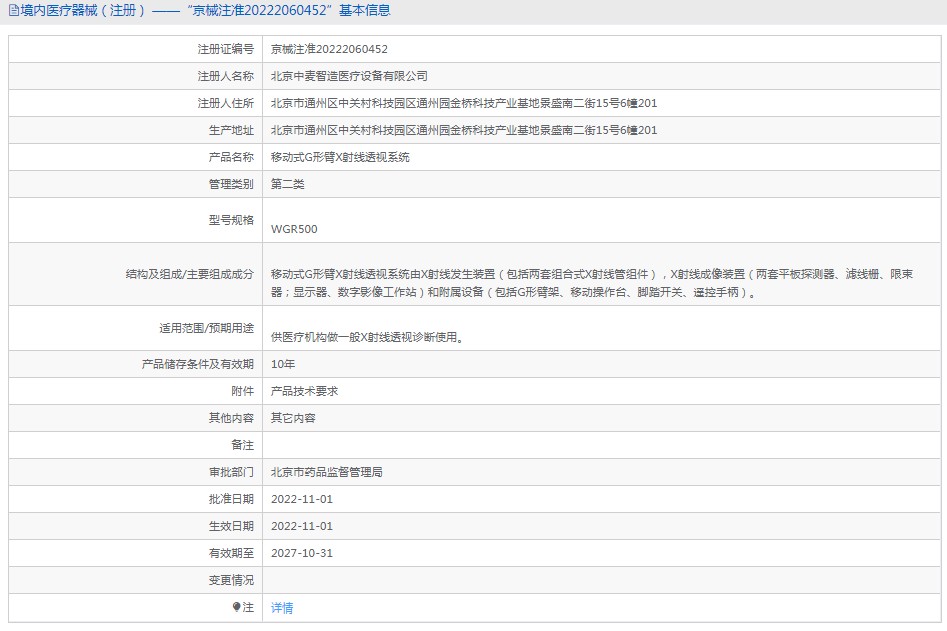Screen dimensions: 947x631
Task: Click the label 变更情况
Action: pyautogui.click(x=231, y=580)
